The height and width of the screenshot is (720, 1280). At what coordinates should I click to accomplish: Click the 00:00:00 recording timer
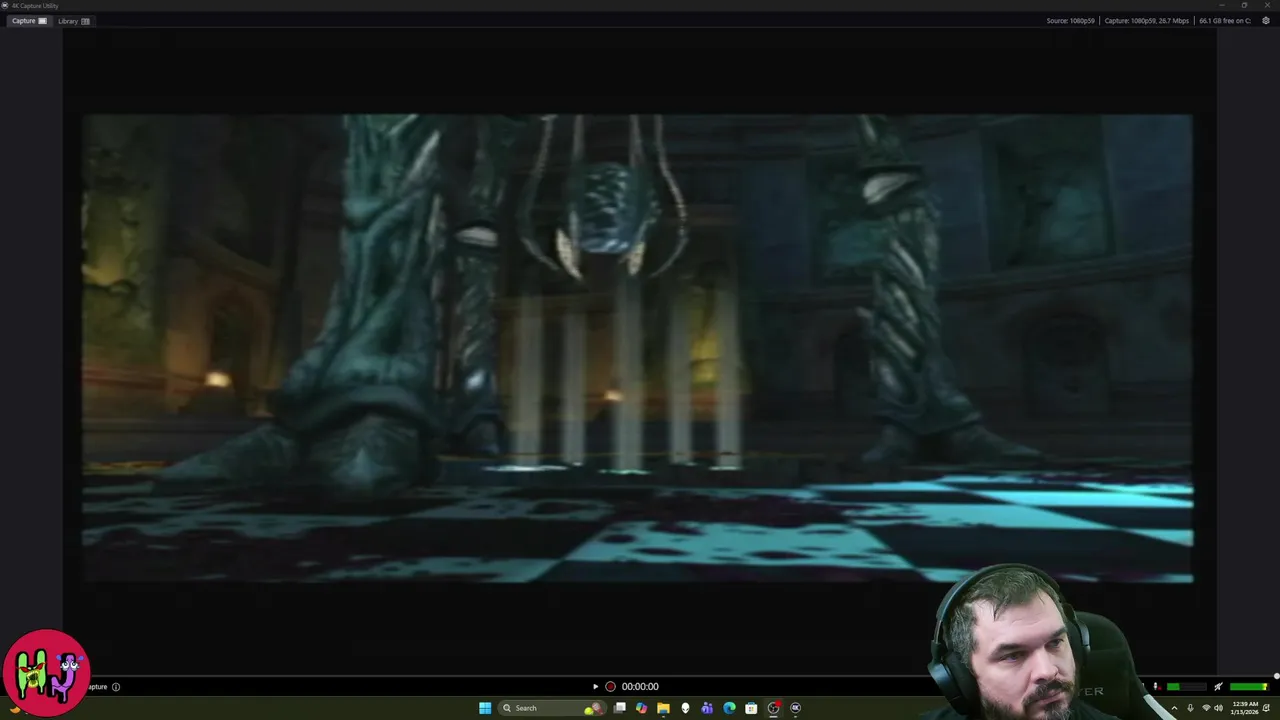click(x=640, y=686)
